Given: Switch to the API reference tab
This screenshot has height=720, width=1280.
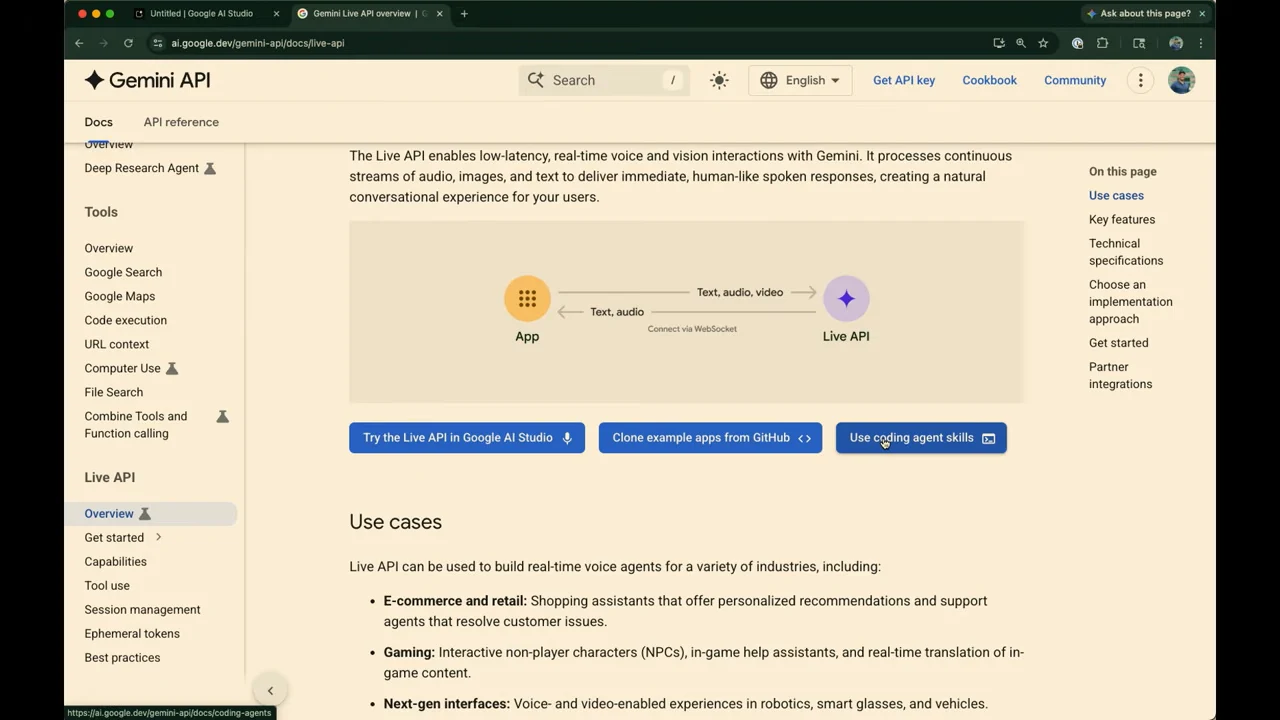Looking at the screenshot, I should [181, 122].
